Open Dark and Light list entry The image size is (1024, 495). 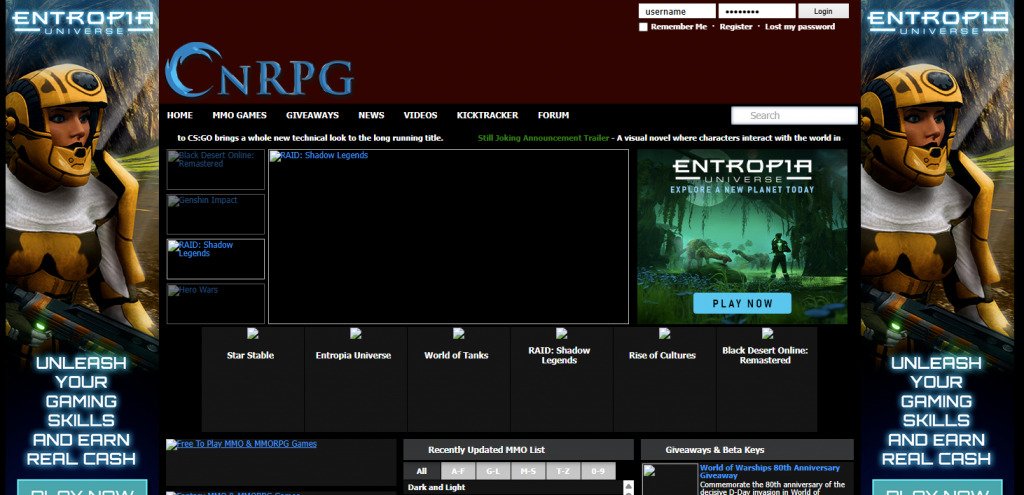pos(436,487)
